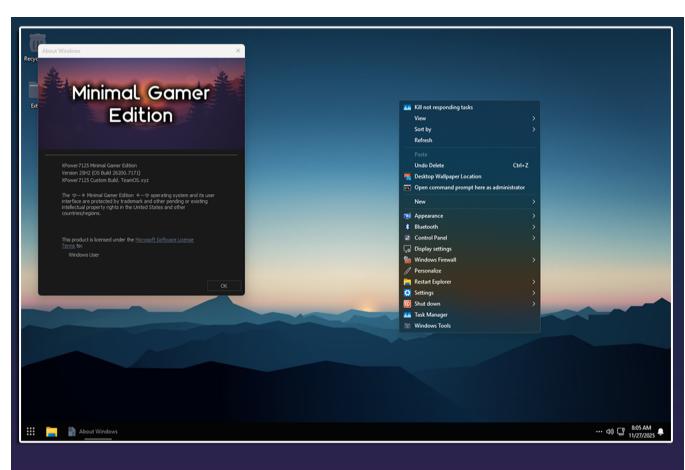Click the 'Windows User' licensee text

[83, 255]
